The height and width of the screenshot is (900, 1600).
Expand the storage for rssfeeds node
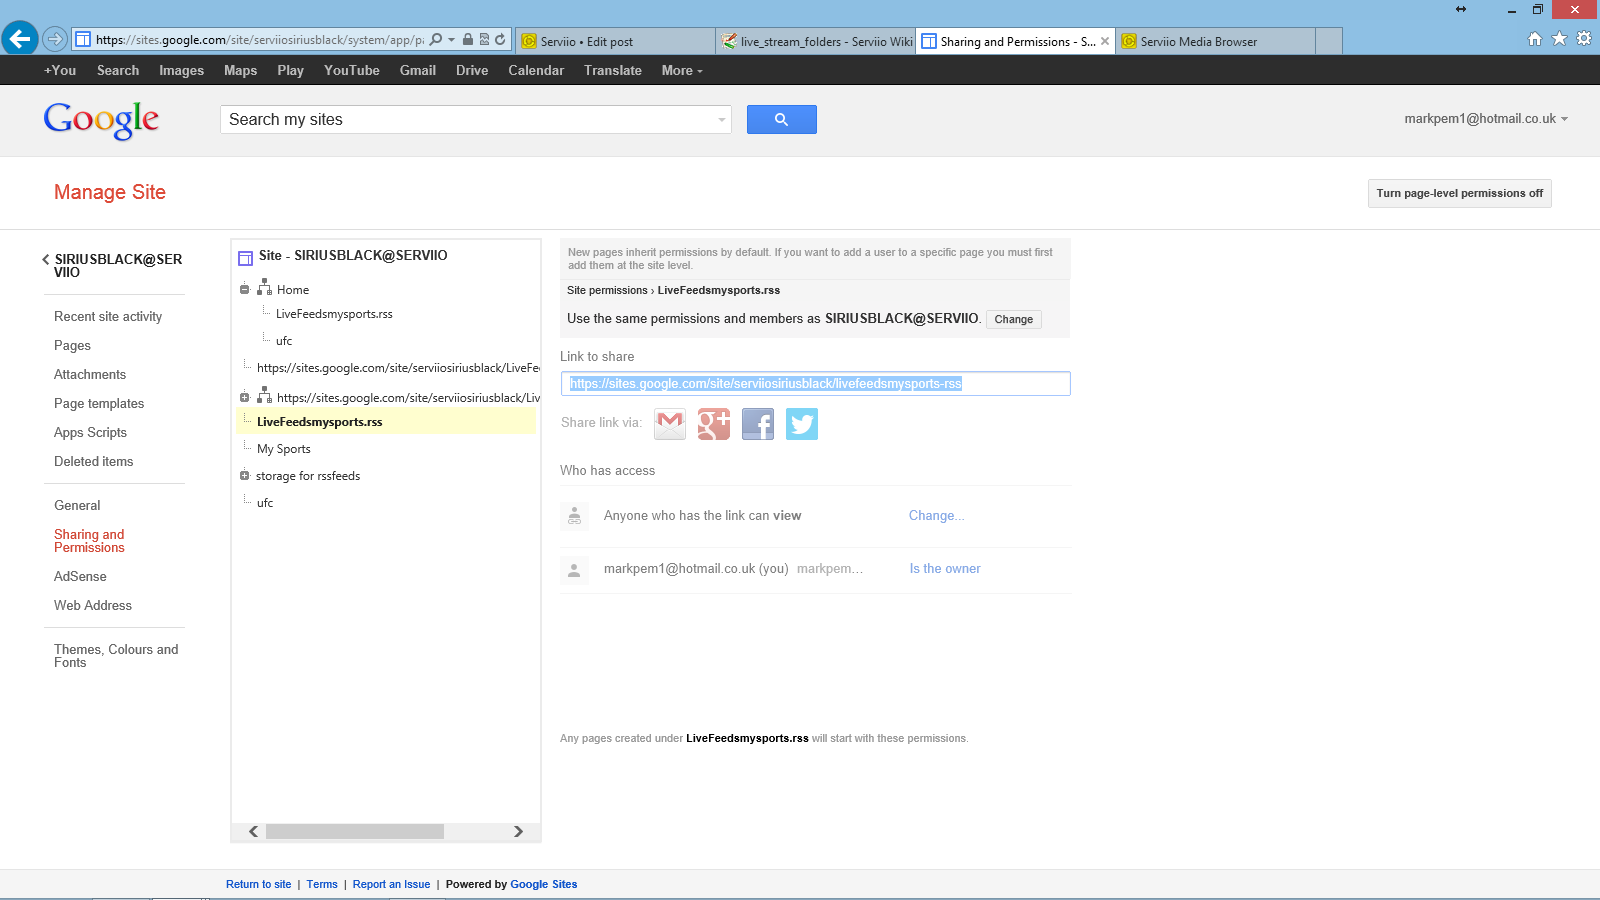click(x=244, y=475)
